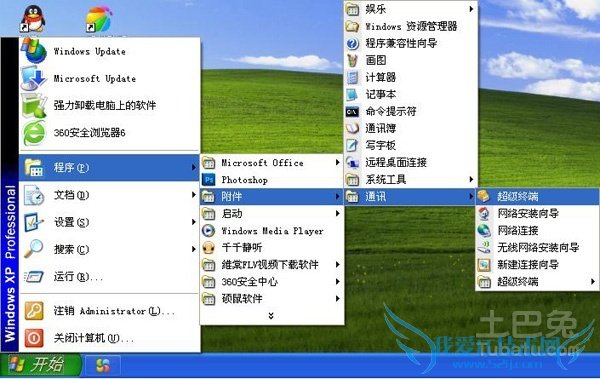Select highlighted 超级终端 menu entry
The width and height of the screenshot is (600, 379).
tap(537, 196)
